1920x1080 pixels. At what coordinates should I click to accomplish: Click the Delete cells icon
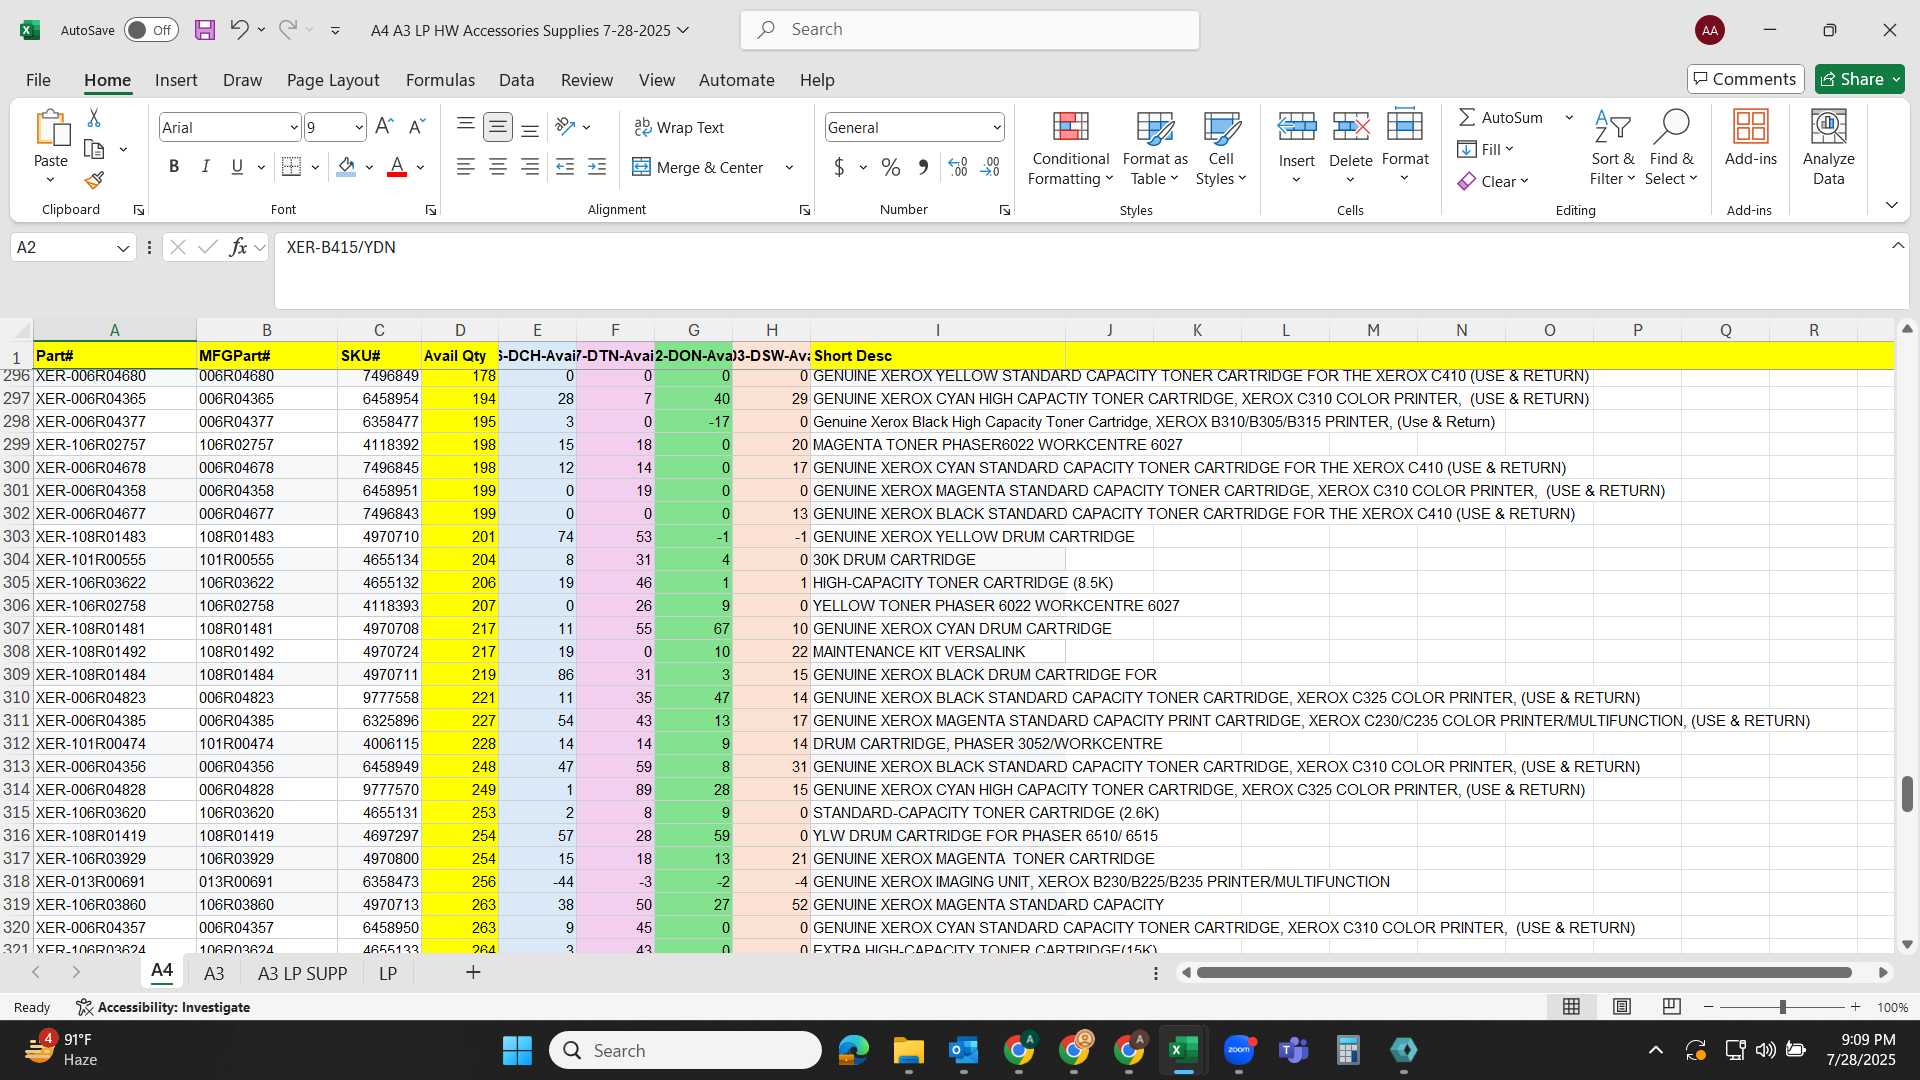point(1351,127)
